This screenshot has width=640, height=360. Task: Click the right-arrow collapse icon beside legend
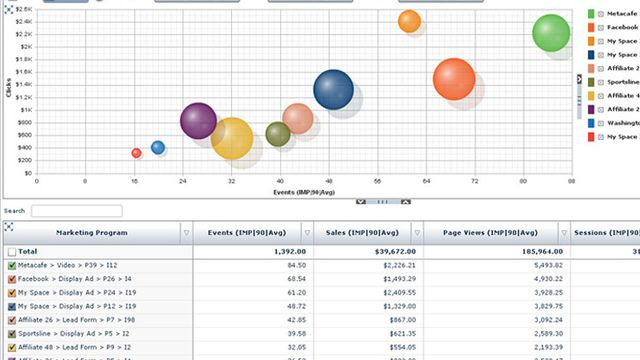click(x=579, y=79)
